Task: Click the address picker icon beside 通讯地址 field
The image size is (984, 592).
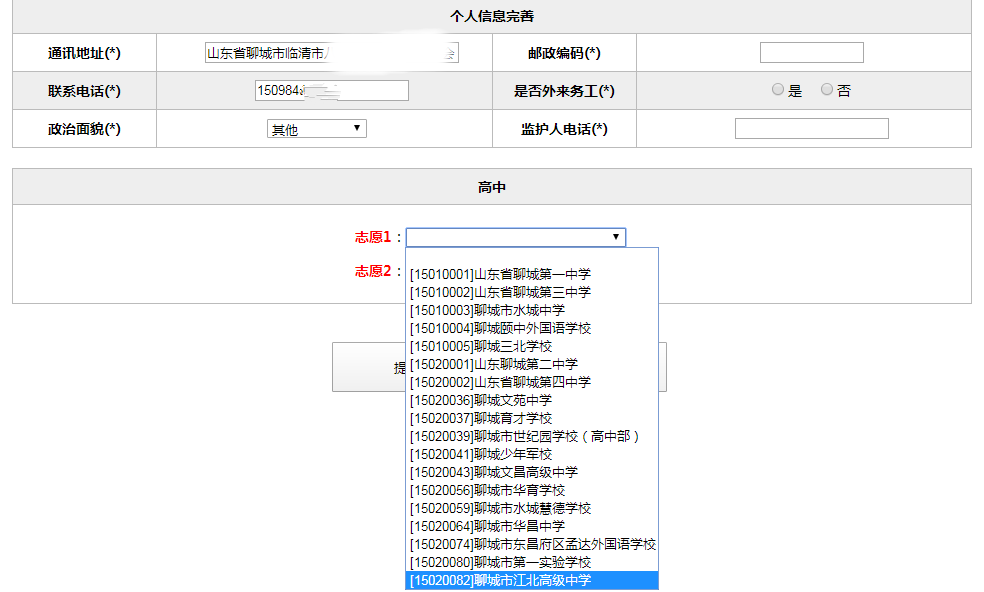Action: coord(451,52)
